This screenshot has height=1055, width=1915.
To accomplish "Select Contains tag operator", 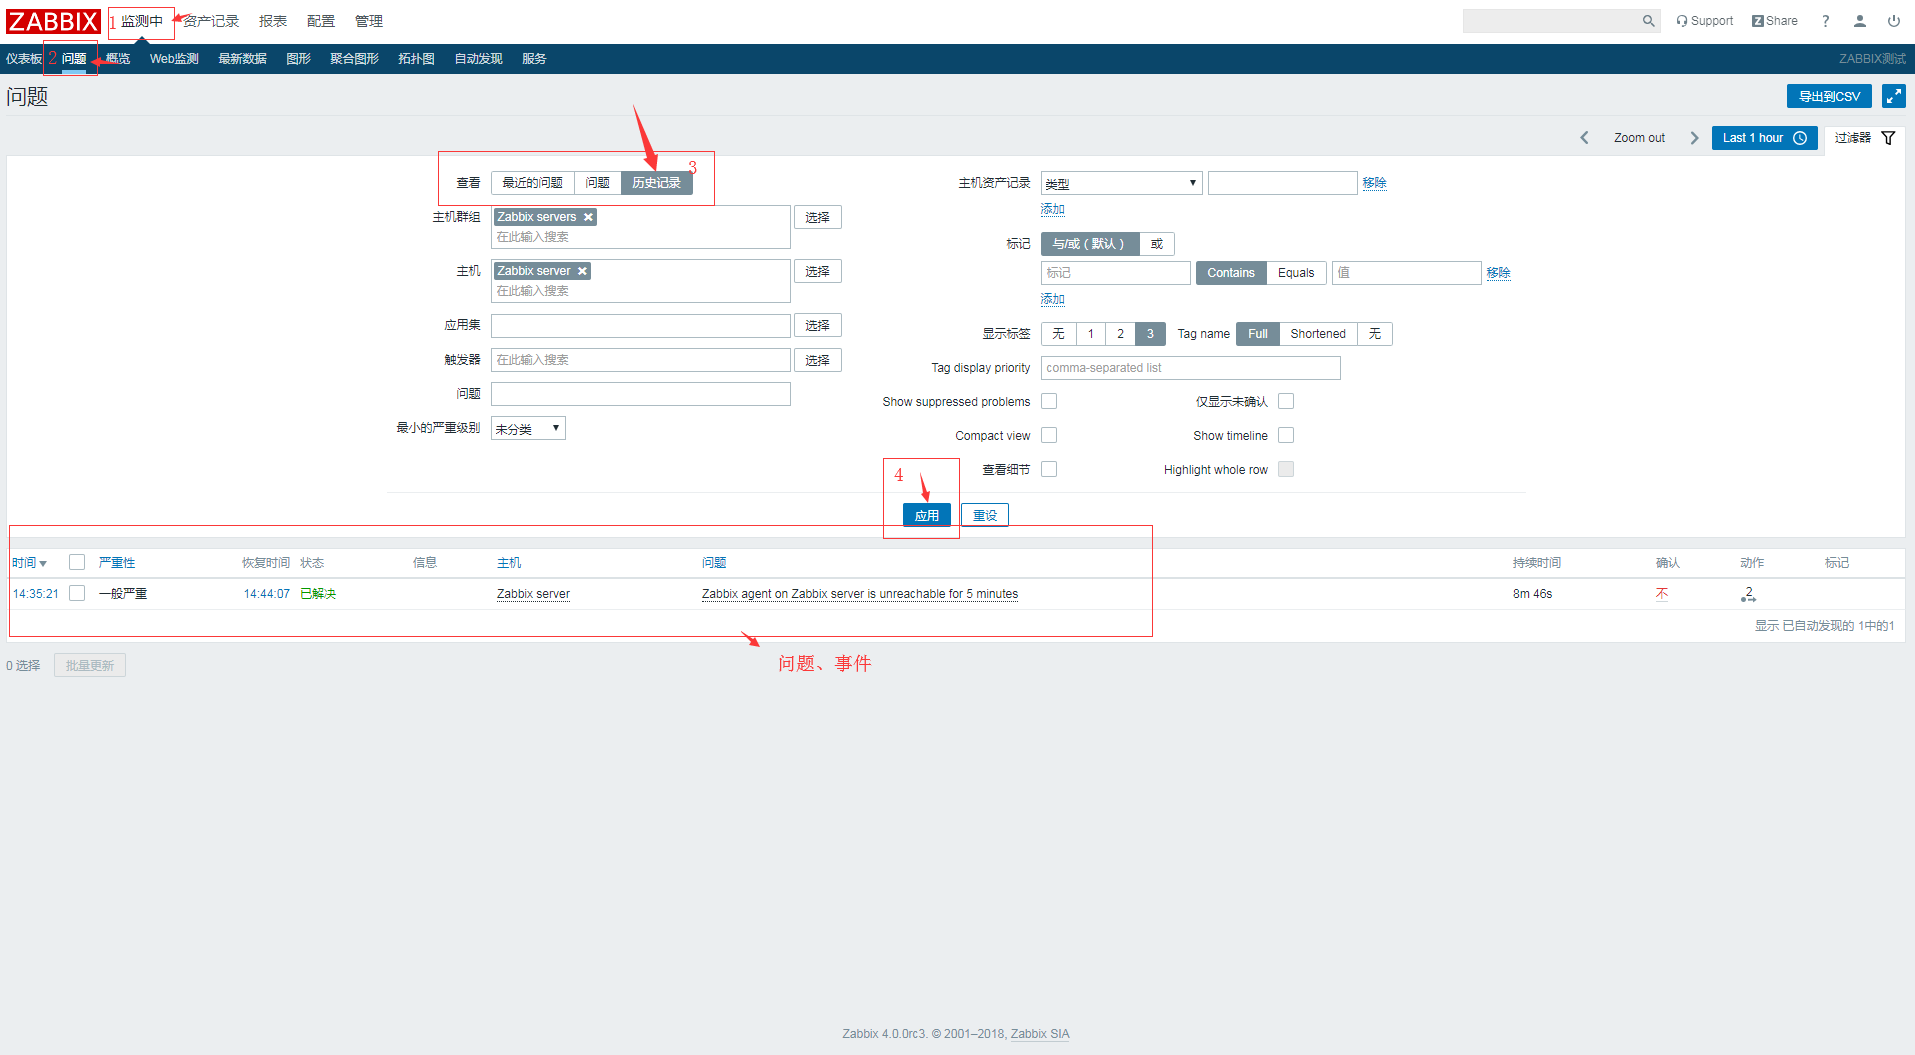I will pyautogui.click(x=1231, y=273).
